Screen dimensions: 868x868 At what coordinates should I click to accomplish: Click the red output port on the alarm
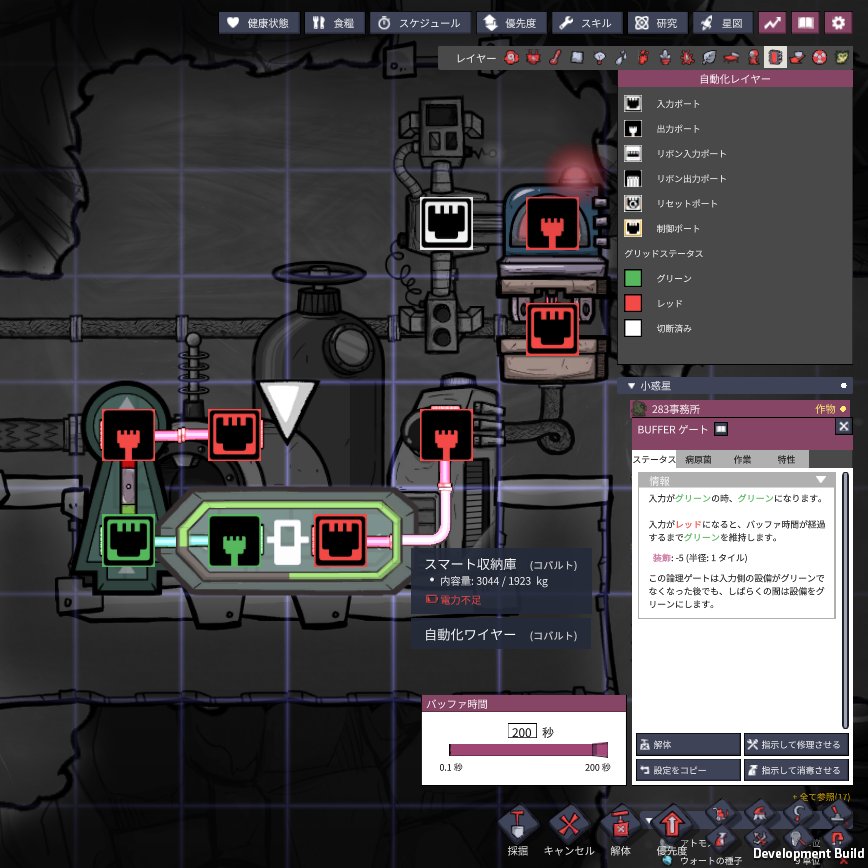(552, 223)
